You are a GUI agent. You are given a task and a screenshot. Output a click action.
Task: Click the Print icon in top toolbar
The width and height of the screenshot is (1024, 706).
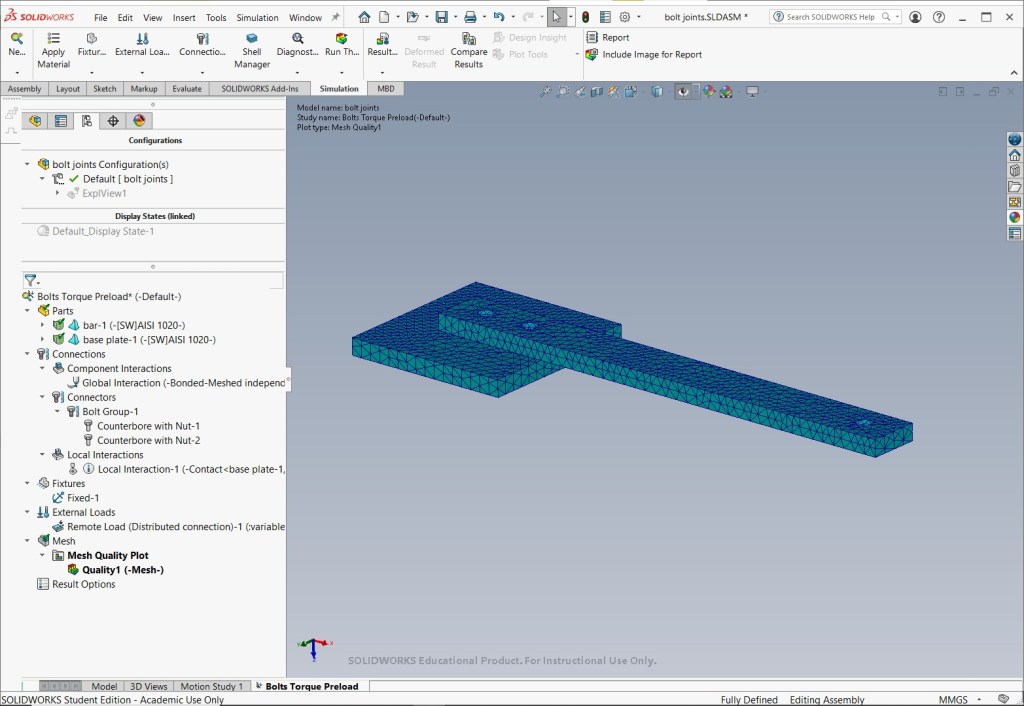coord(470,17)
